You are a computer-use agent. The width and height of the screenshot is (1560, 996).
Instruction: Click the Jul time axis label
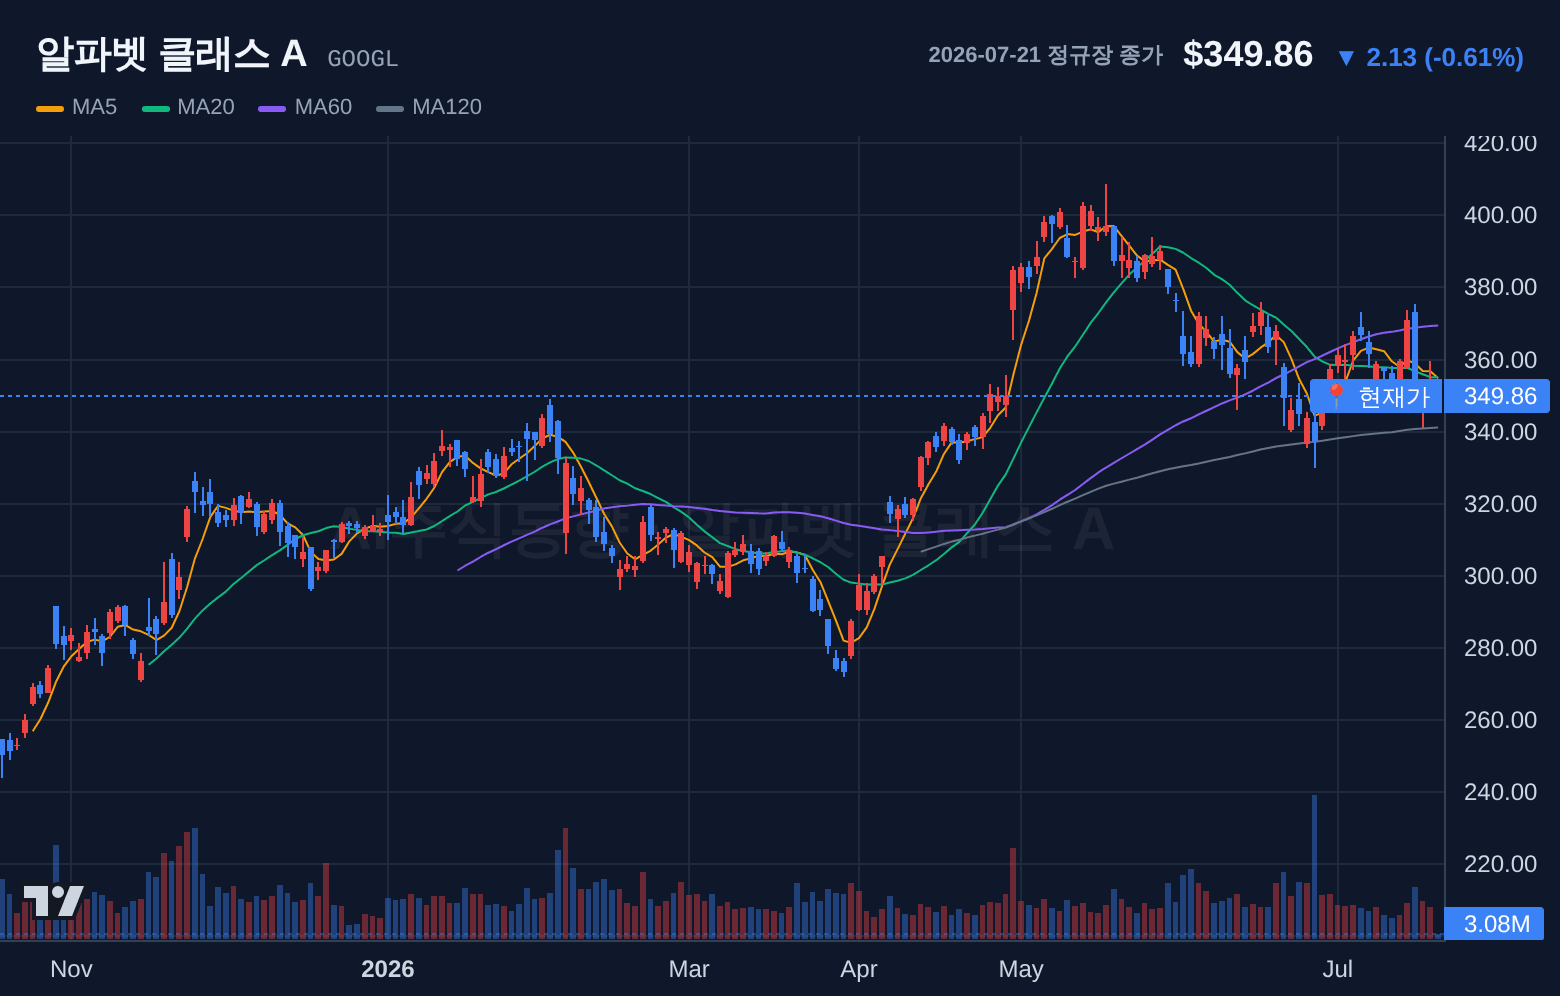coord(1338,969)
